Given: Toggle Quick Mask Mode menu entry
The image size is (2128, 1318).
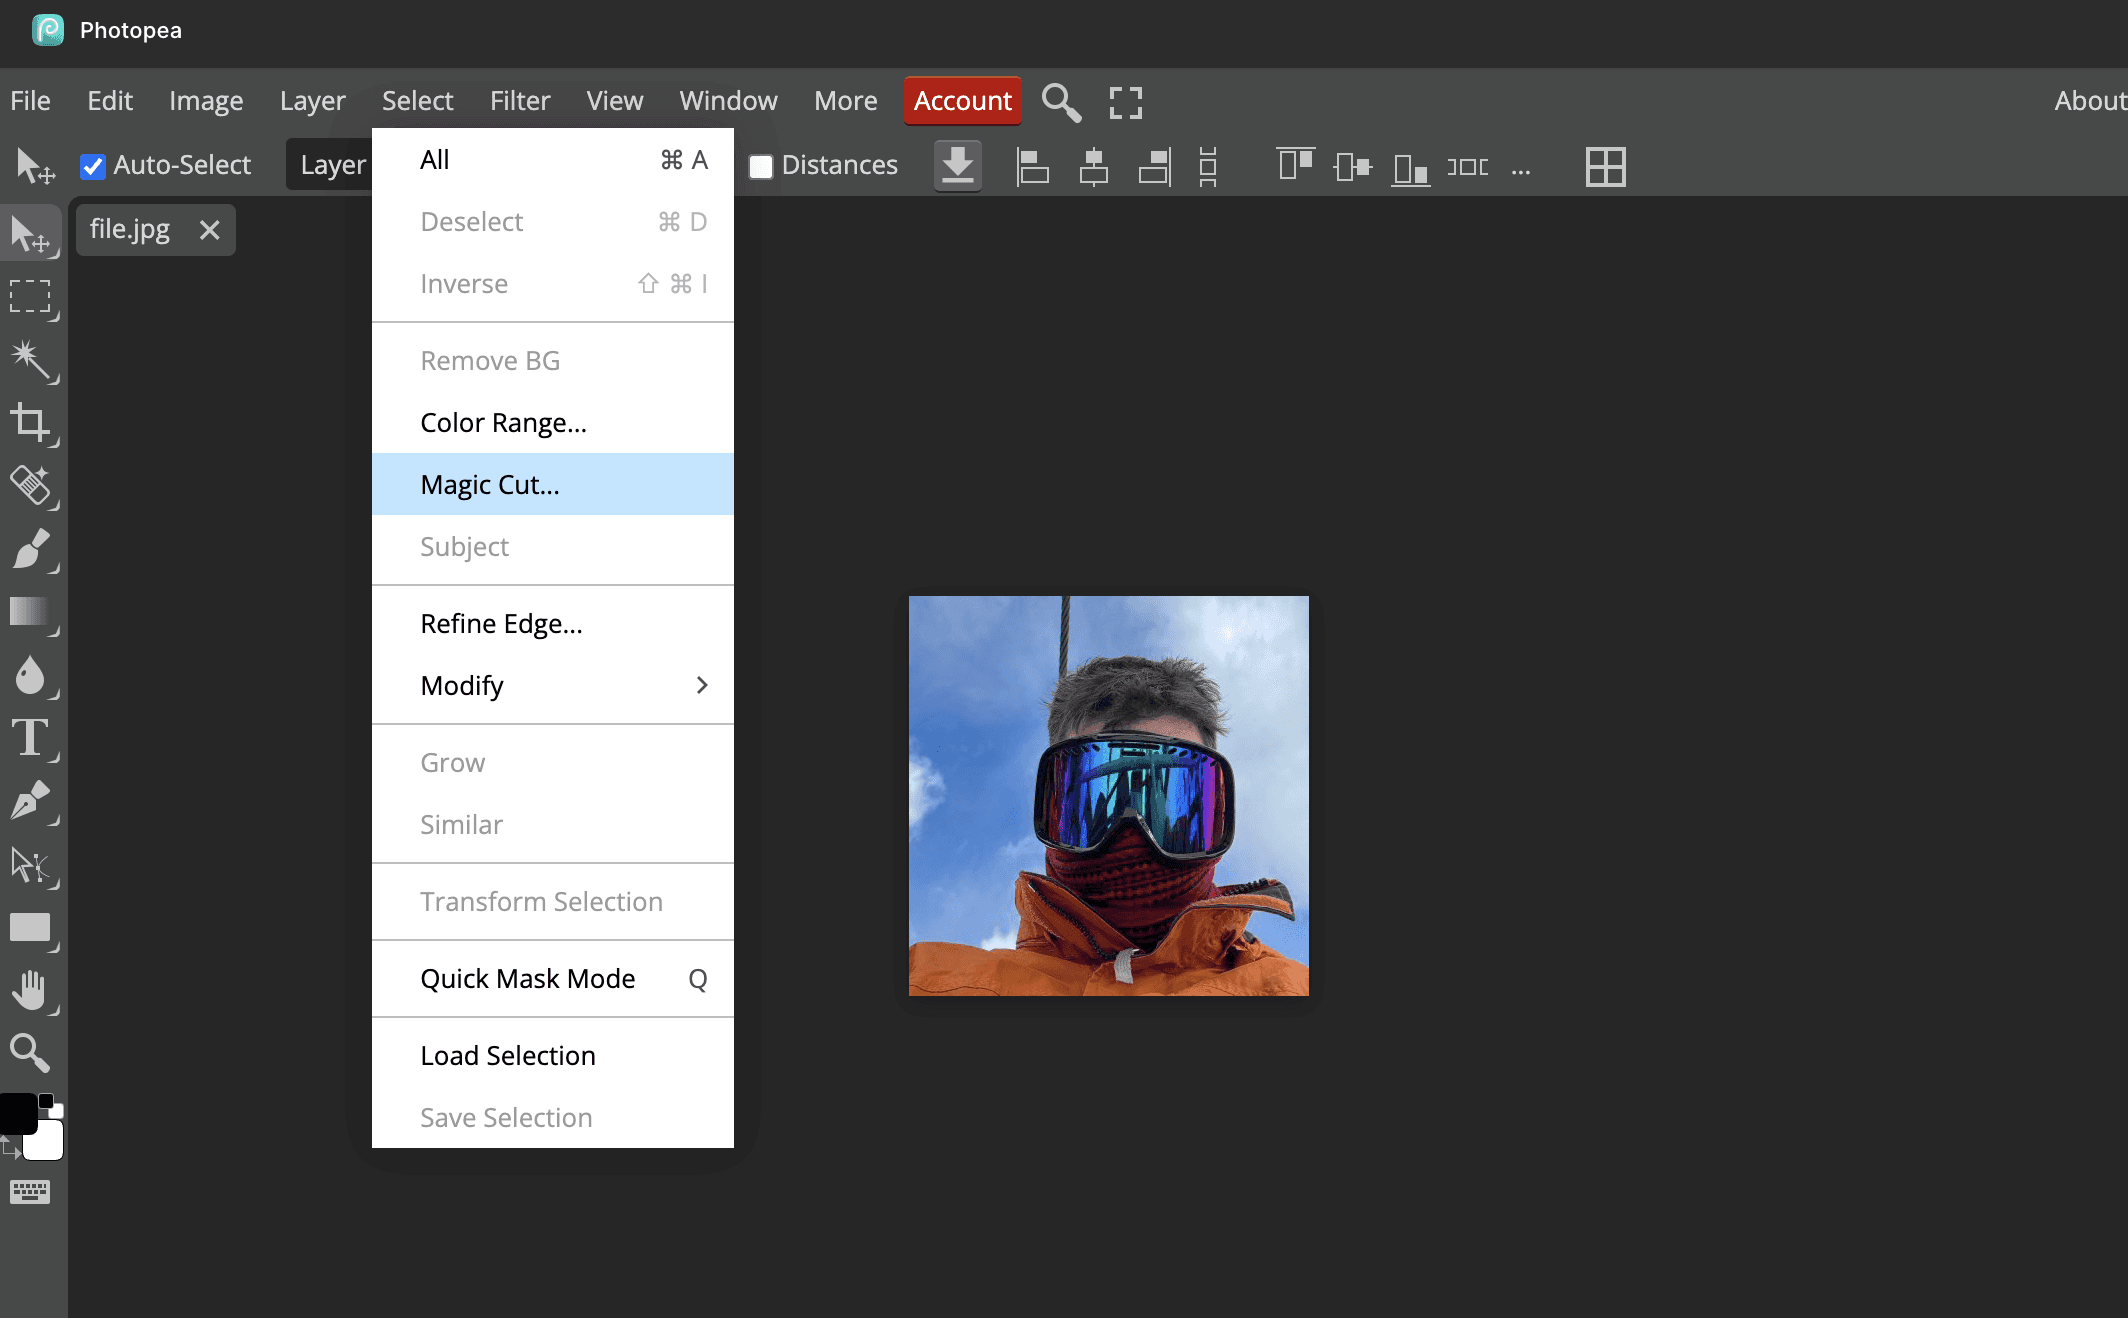Looking at the screenshot, I should coord(528,978).
